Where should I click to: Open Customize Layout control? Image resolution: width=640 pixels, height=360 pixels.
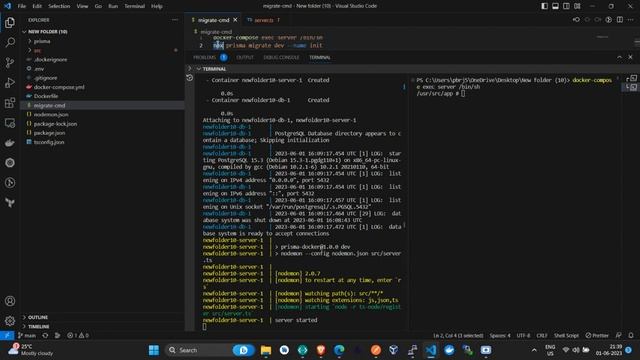pyautogui.click(x=578, y=6)
